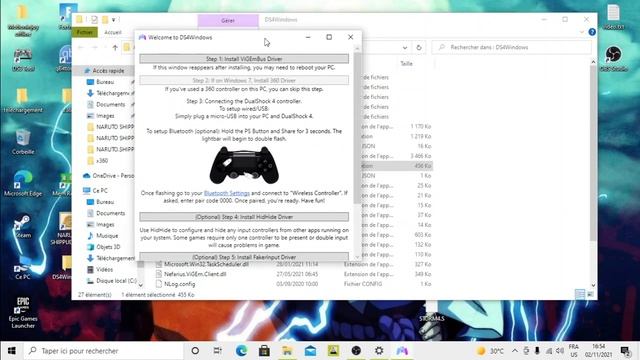Open Objets 3D under Ce PC

pyautogui.click(x=108, y=247)
